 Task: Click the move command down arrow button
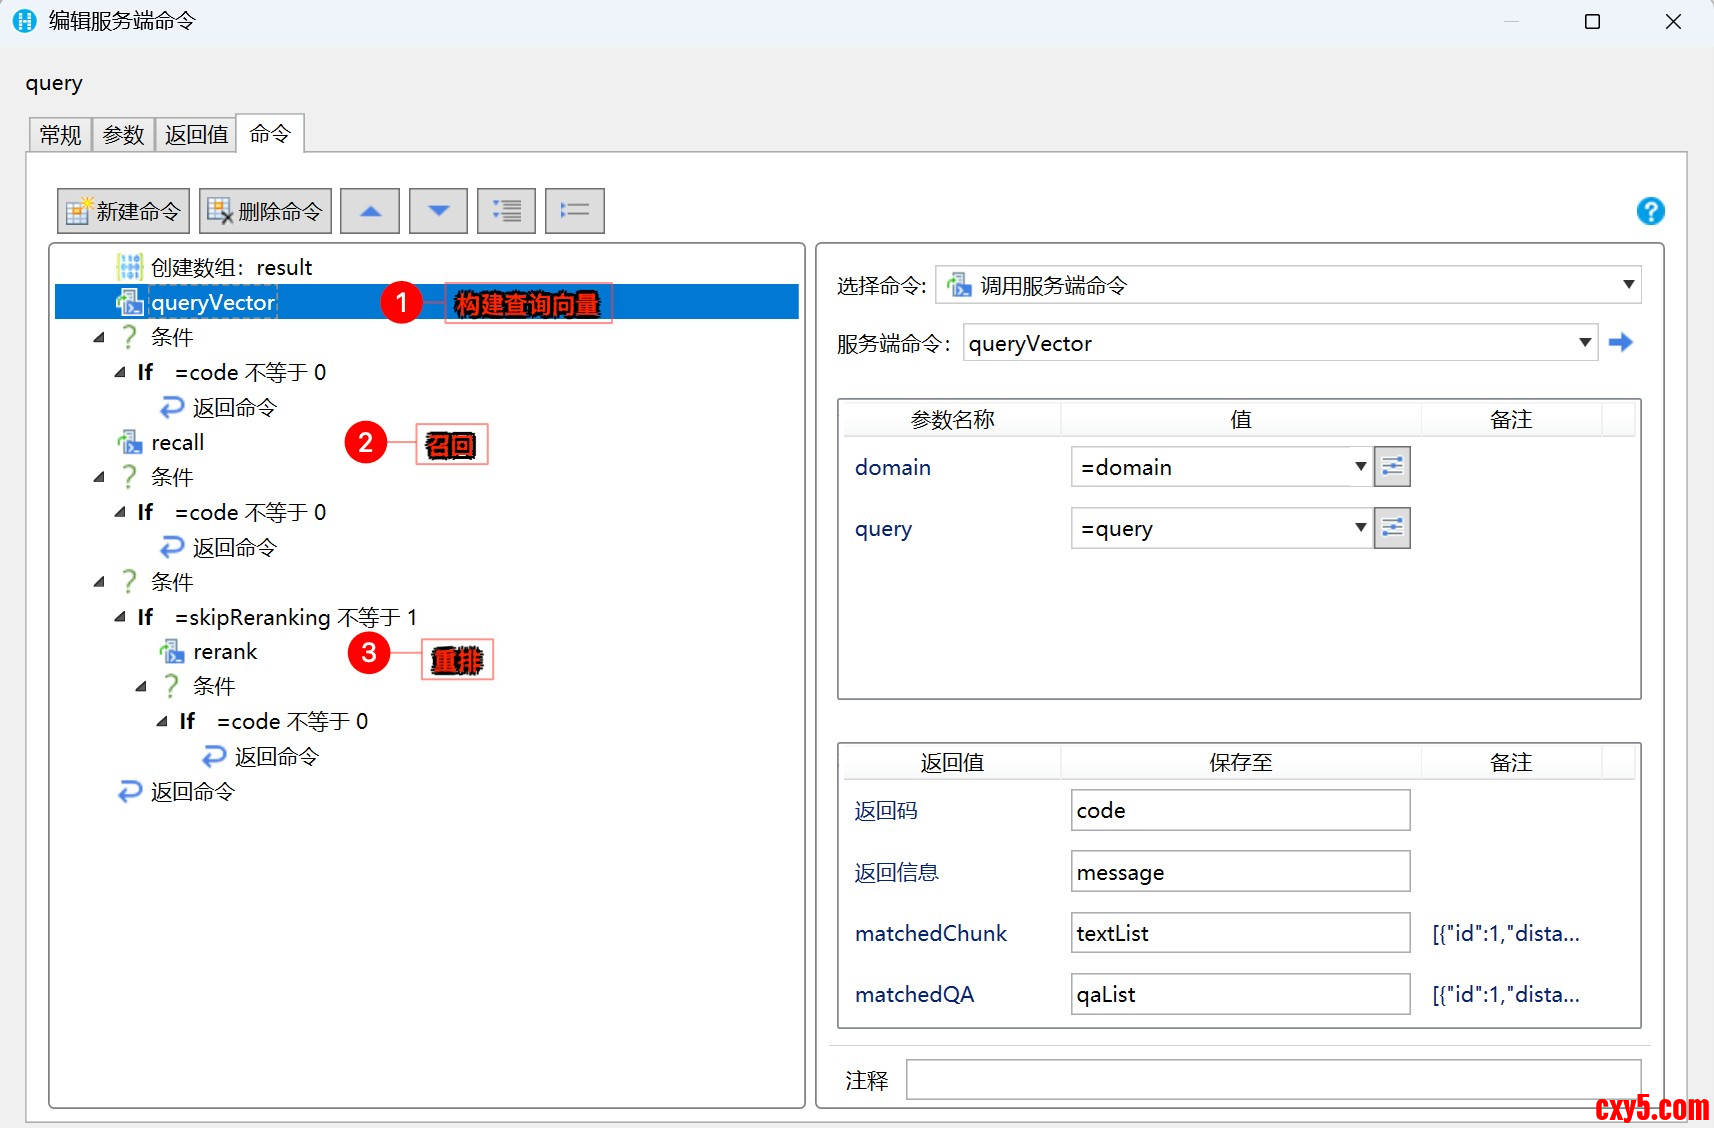click(438, 211)
